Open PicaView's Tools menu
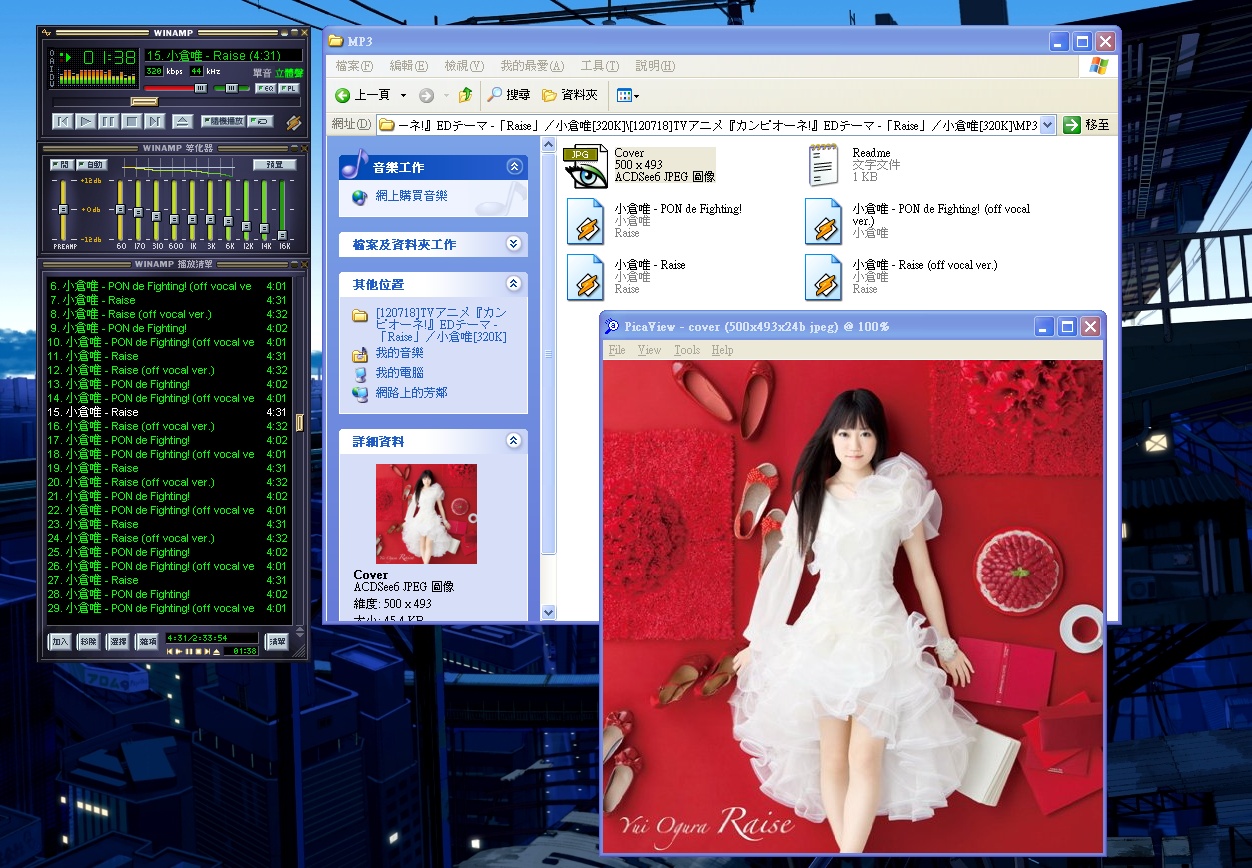Viewport: 1252px width, 868px height. 687,350
